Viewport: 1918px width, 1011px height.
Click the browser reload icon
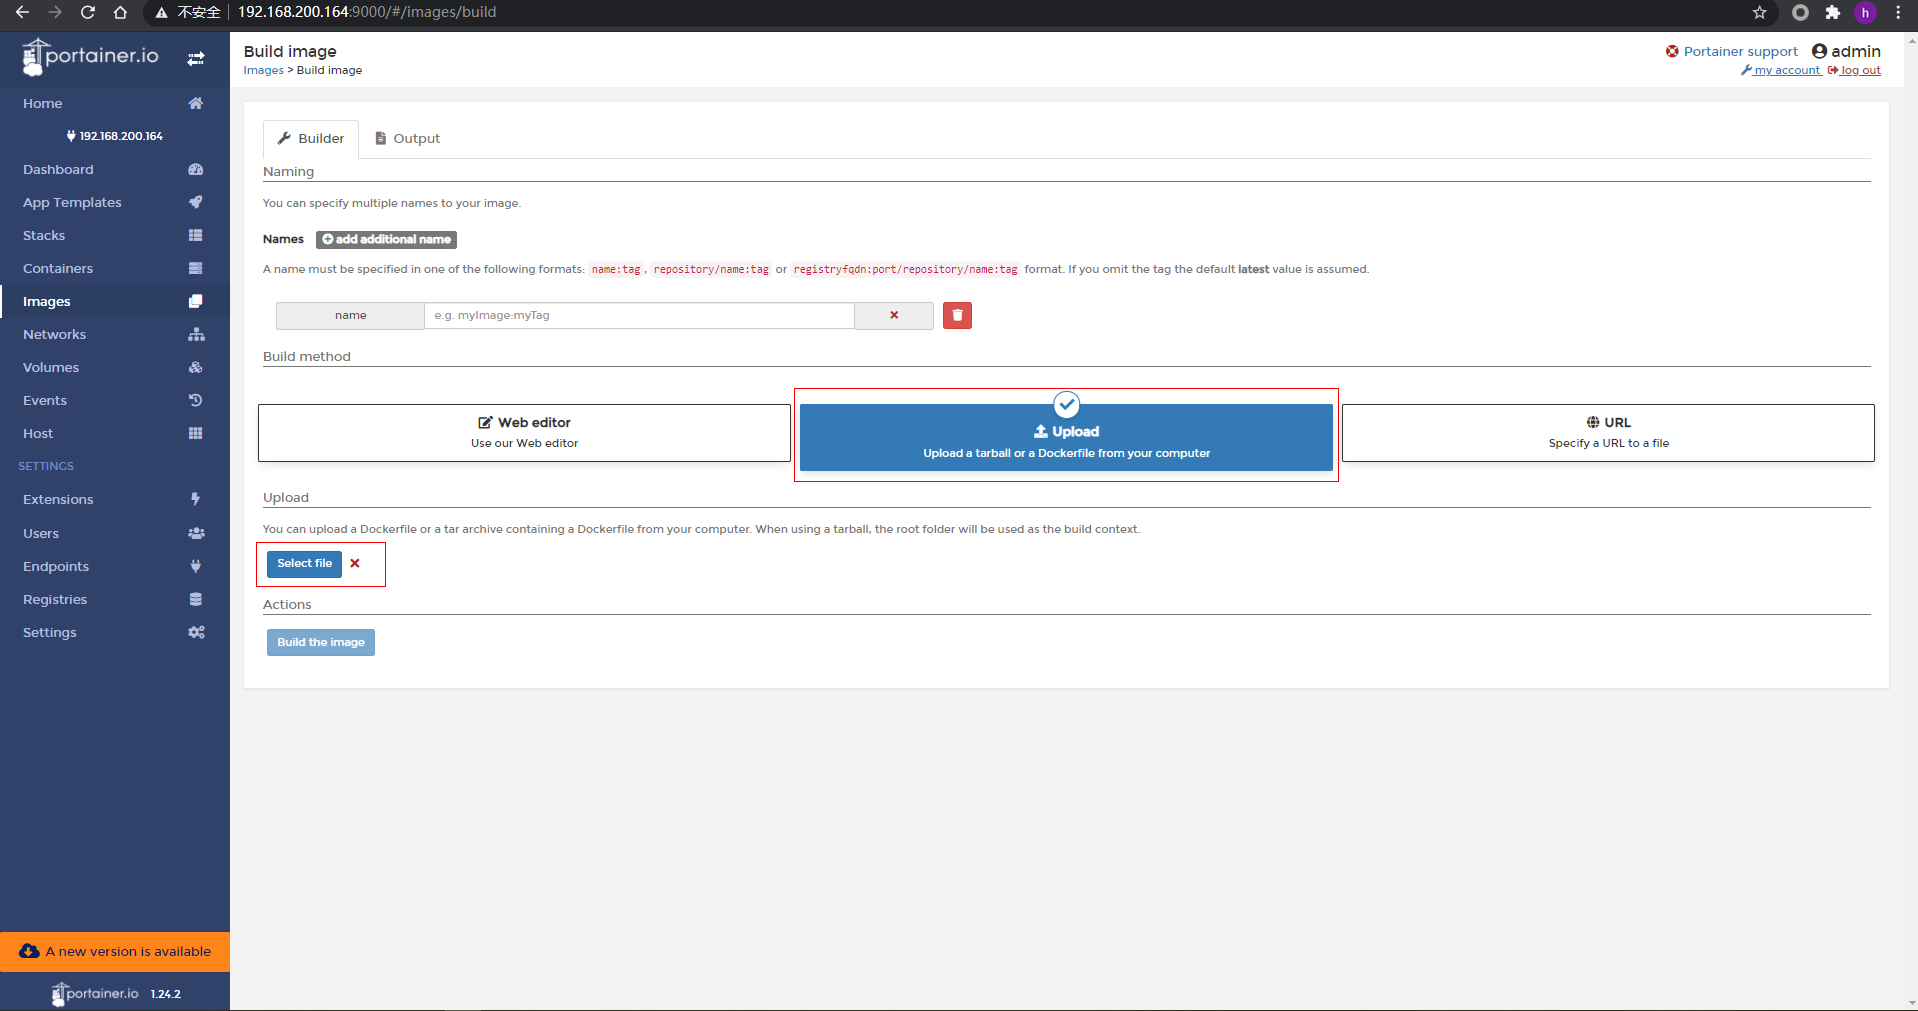click(88, 12)
